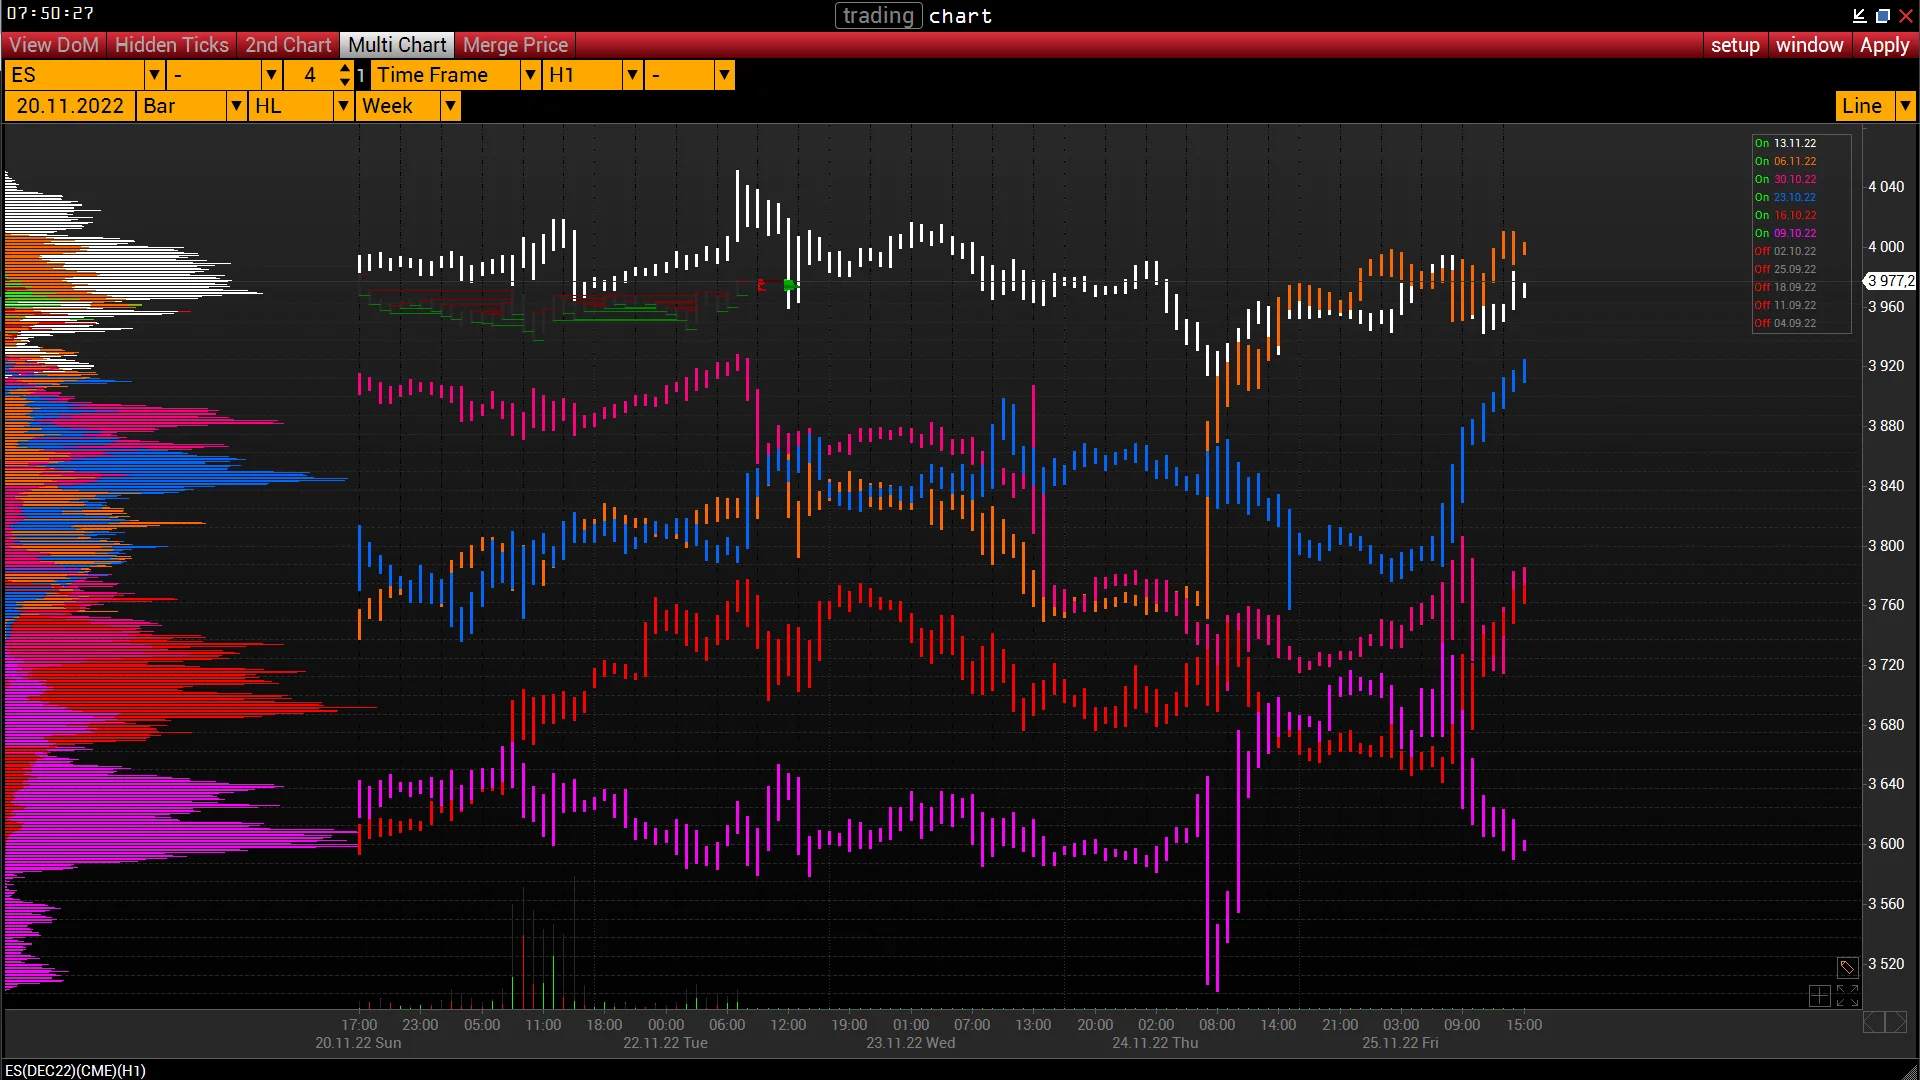Viewport: 1920px width, 1080px height.
Task: Turn on the 18.09.22 week series
Action: point(1785,287)
